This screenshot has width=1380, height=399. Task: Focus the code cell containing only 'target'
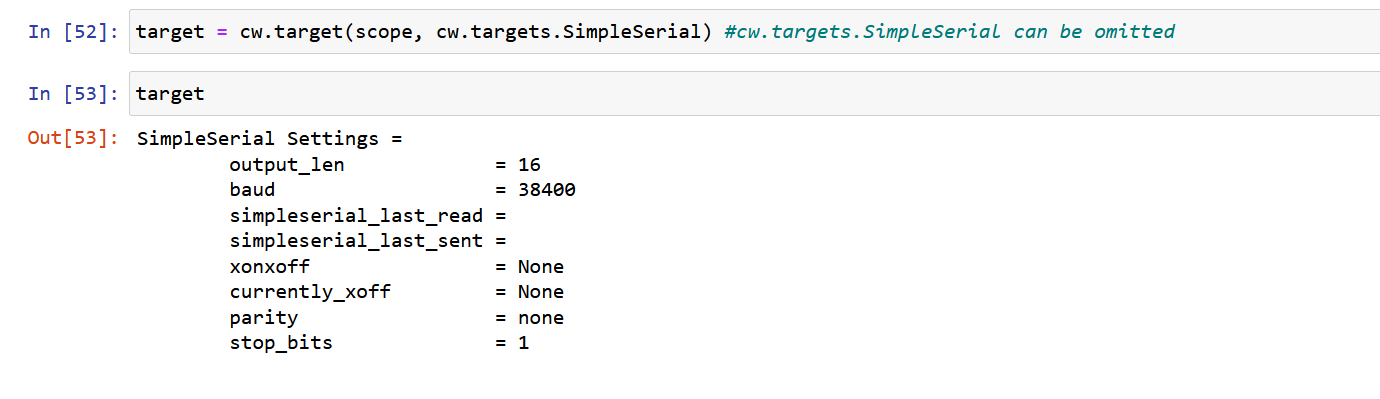[754, 93]
